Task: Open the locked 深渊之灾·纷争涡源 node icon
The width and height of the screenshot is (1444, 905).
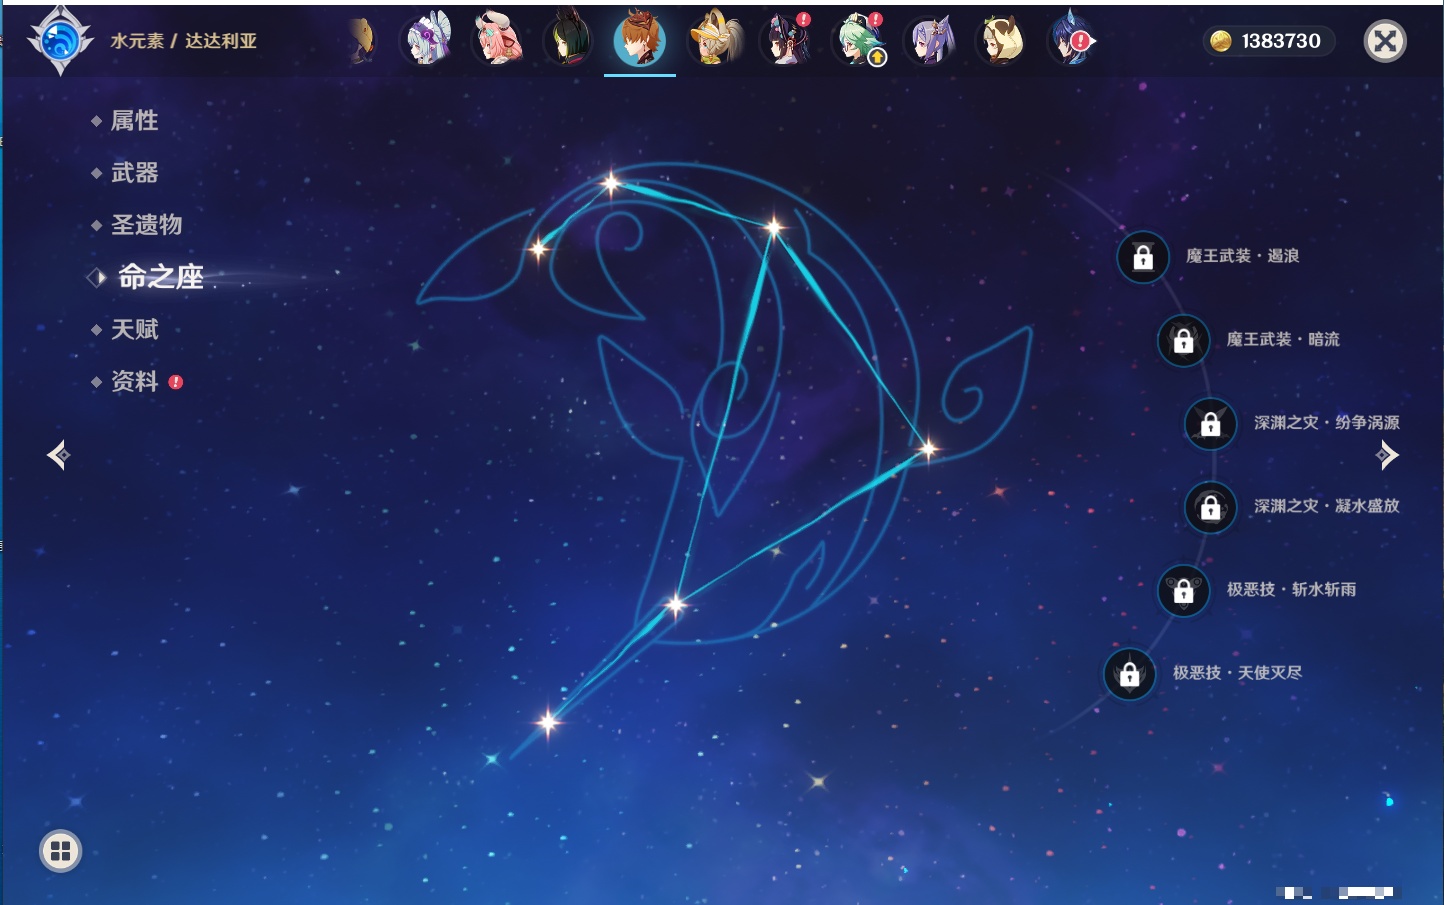Action: tap(1210, 423)
